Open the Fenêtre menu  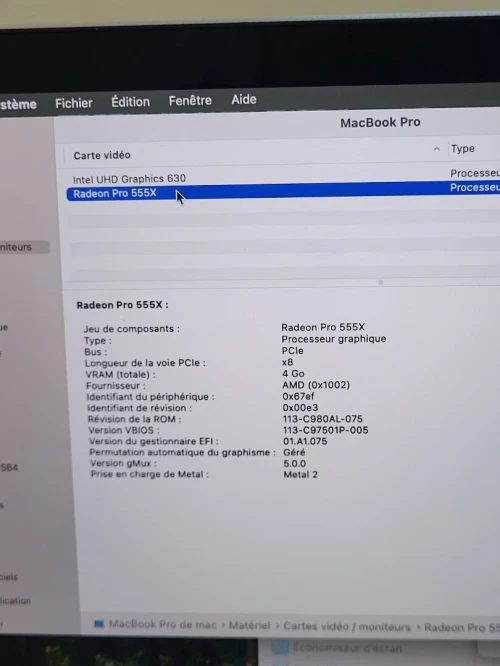tap(190, 101)
